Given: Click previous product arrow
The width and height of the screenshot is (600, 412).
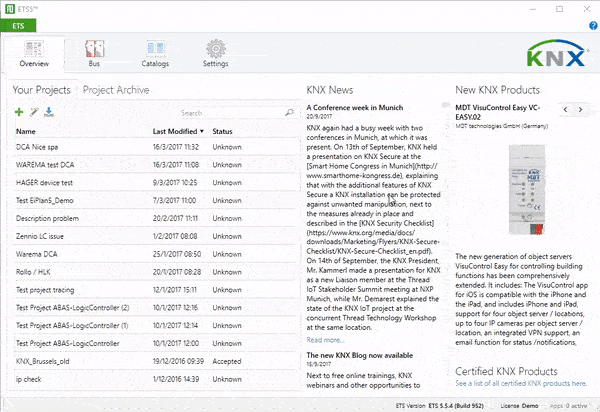Looking at the screenshot, I should pos(566,110).
